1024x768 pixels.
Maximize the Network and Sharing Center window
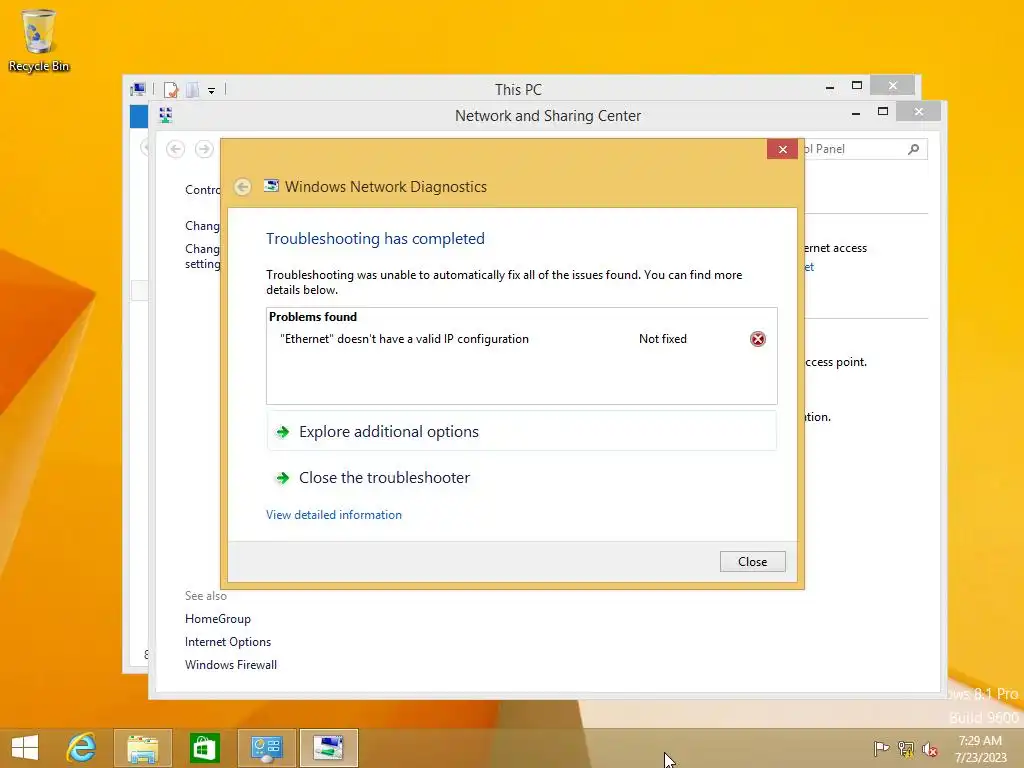click(x=883, y=112)
